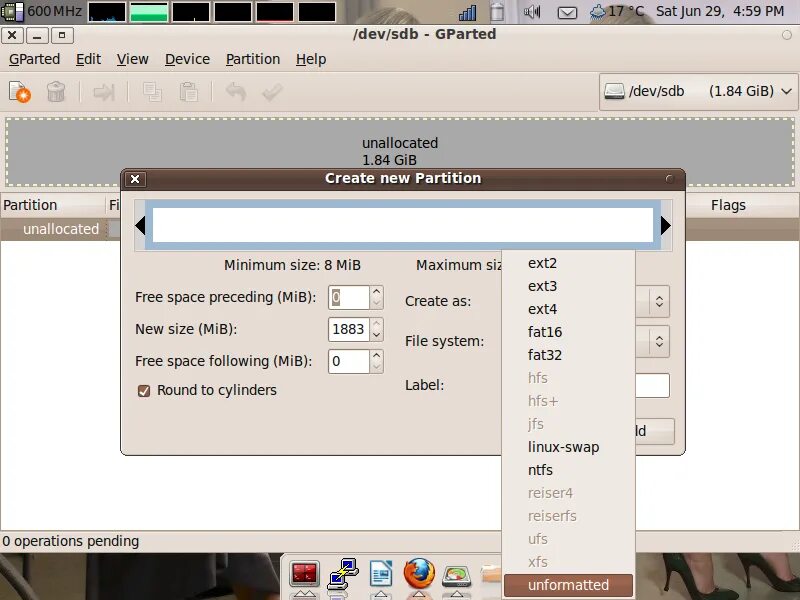Click the Resize/Move toolbar icon

point(104,92)
